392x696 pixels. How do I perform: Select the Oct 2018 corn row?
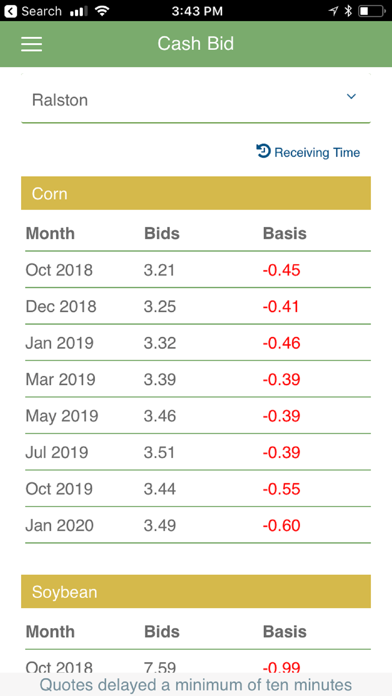tap(198, 270)
